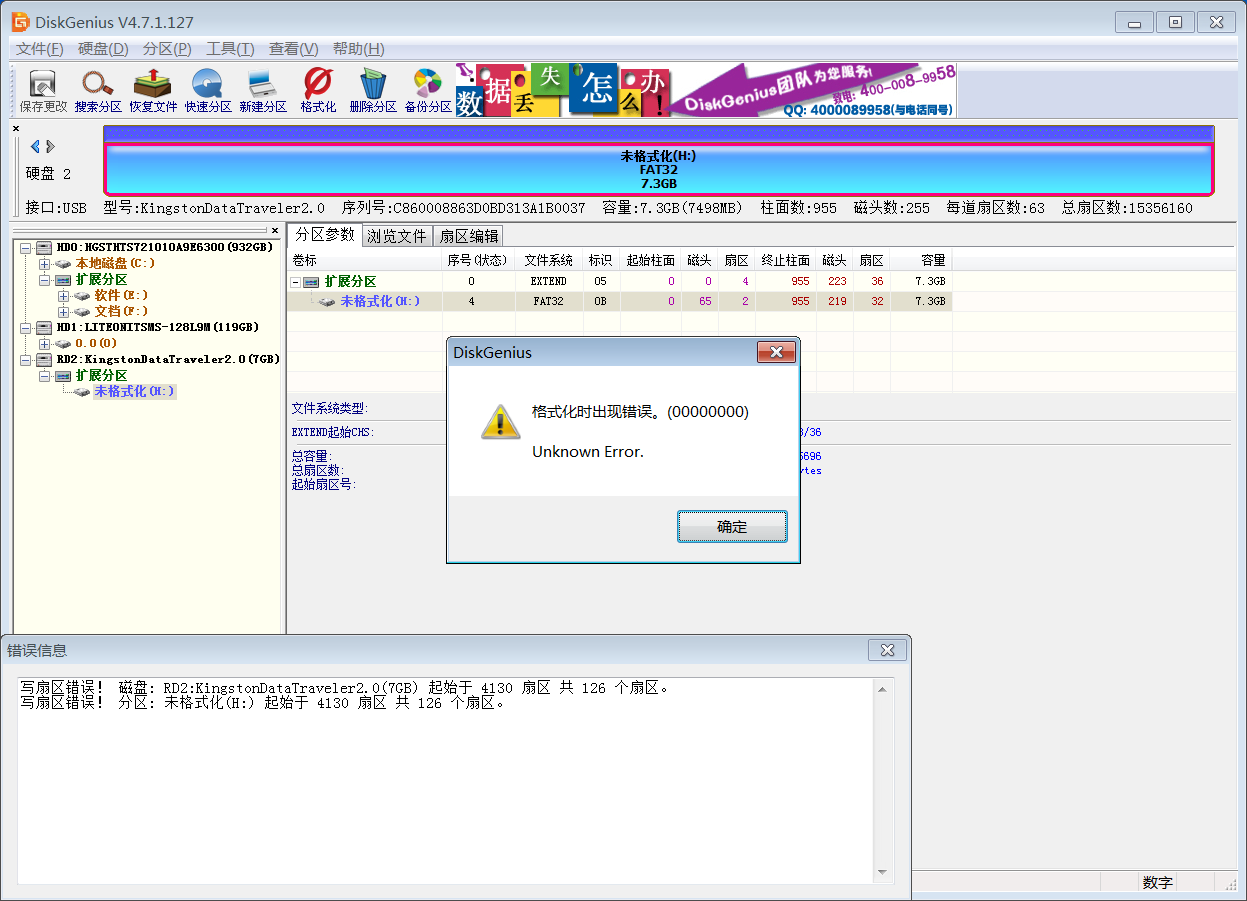Click the 文档(F:) drive icon
The width and height of the screenshot is (1247, 901).
click(x=82, y=311)
